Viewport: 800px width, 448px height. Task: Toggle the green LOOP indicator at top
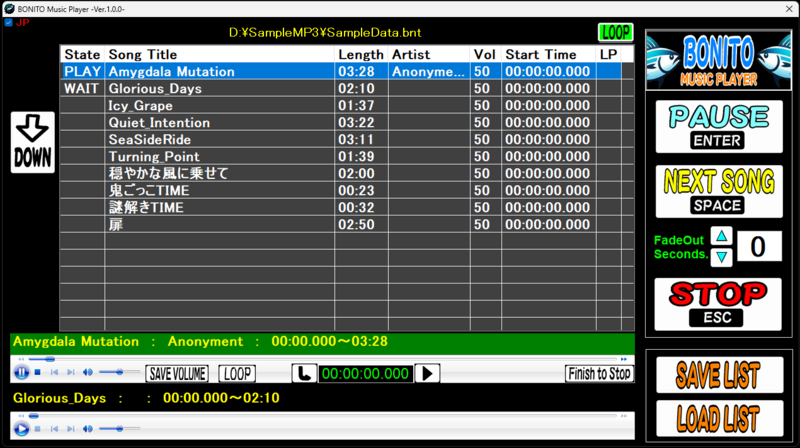(615, 32)
